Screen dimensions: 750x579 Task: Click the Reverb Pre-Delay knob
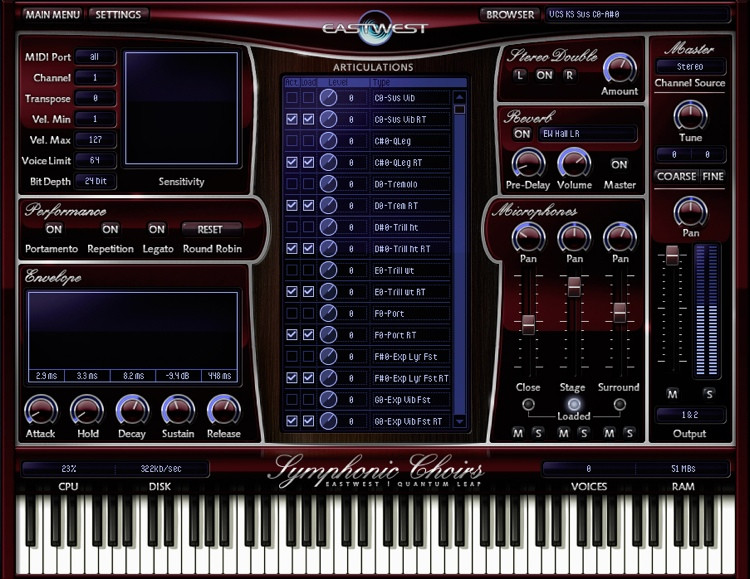click(x=529, y=164)
